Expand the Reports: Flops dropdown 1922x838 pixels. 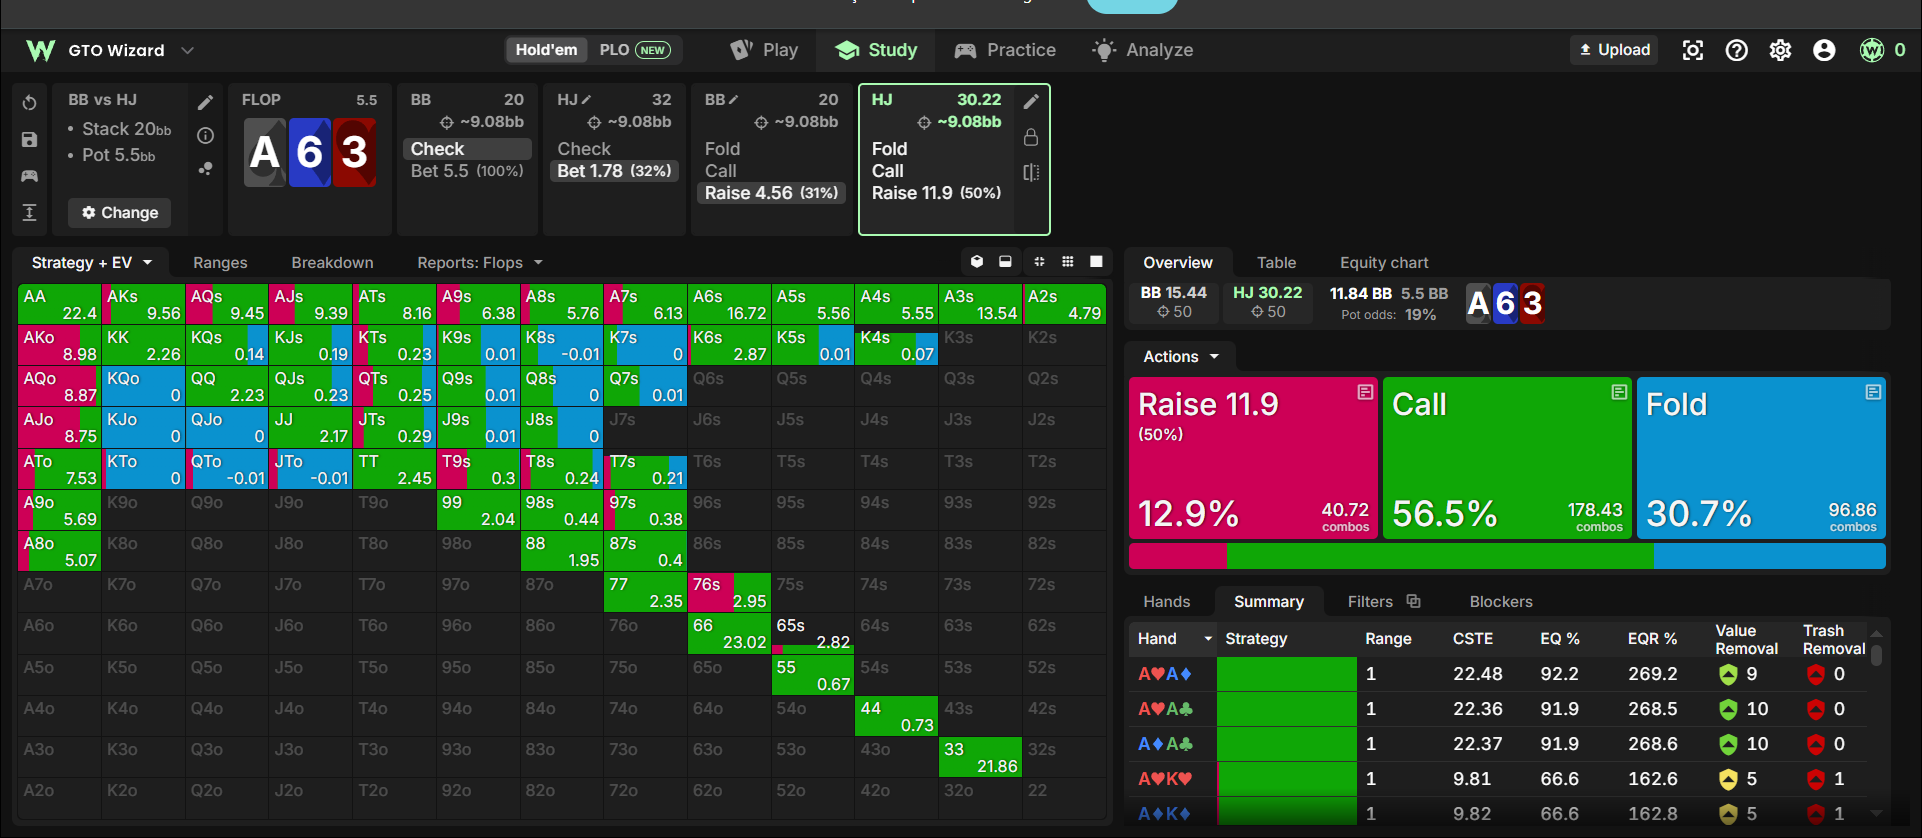click(480, 262)
